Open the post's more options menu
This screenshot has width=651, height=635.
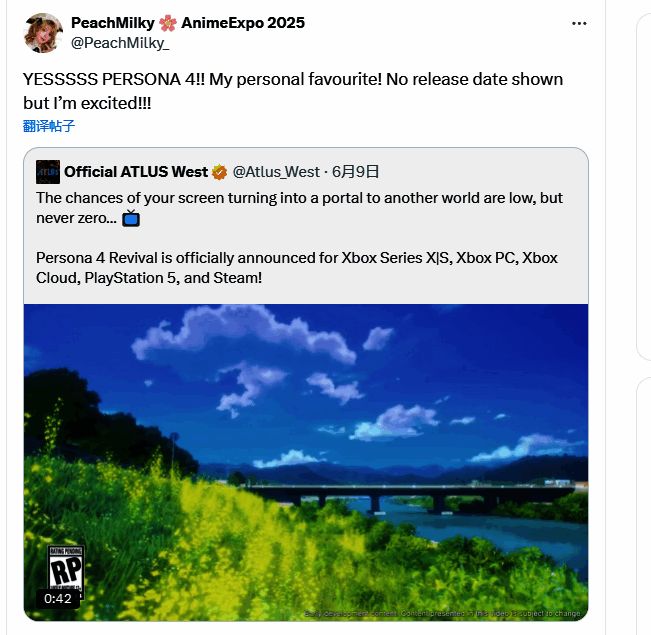[x=579, y=22]
